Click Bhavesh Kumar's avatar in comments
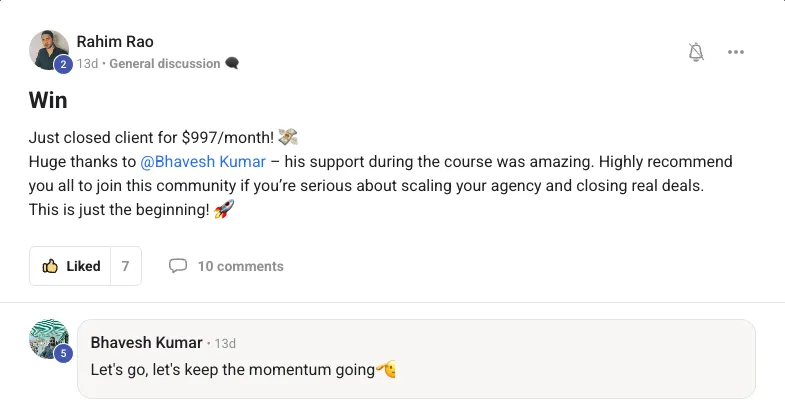The image size is (785, 407). tap(48, 339)
